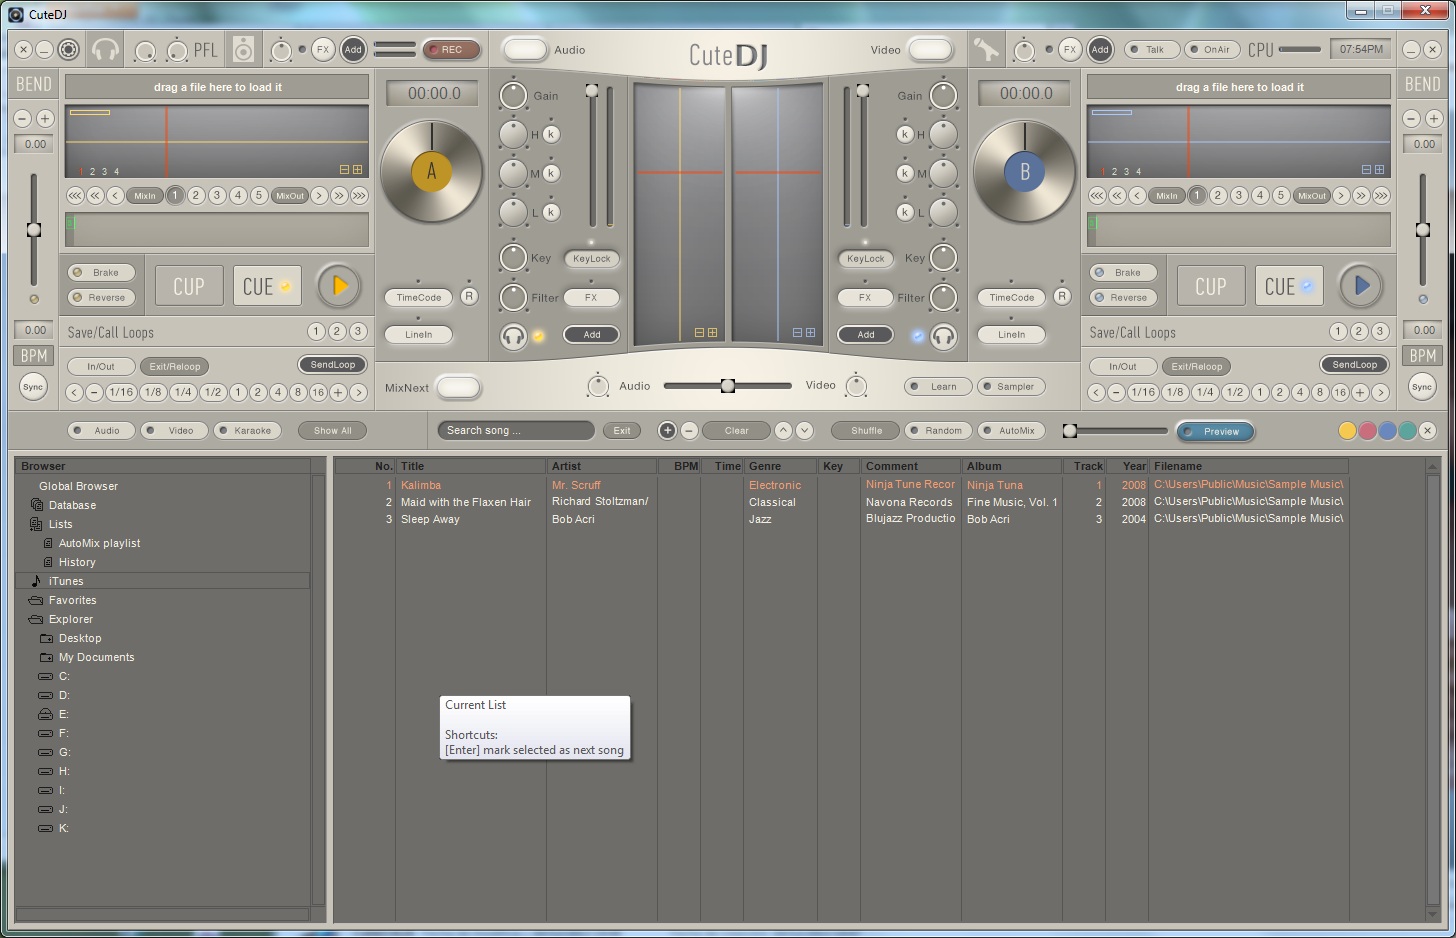Move song down with the down arrow
This screenshot has height=938, width=1456.
[x=805, y=430]
